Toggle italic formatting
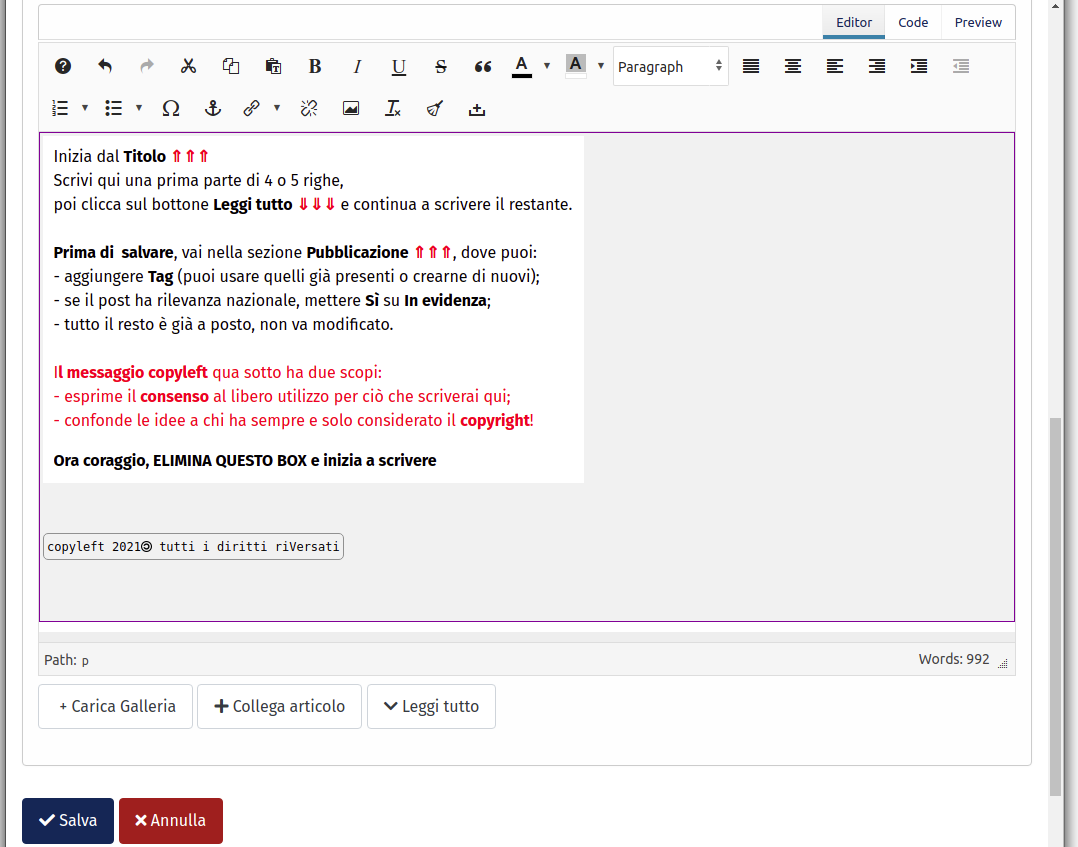 click(357, 67)
